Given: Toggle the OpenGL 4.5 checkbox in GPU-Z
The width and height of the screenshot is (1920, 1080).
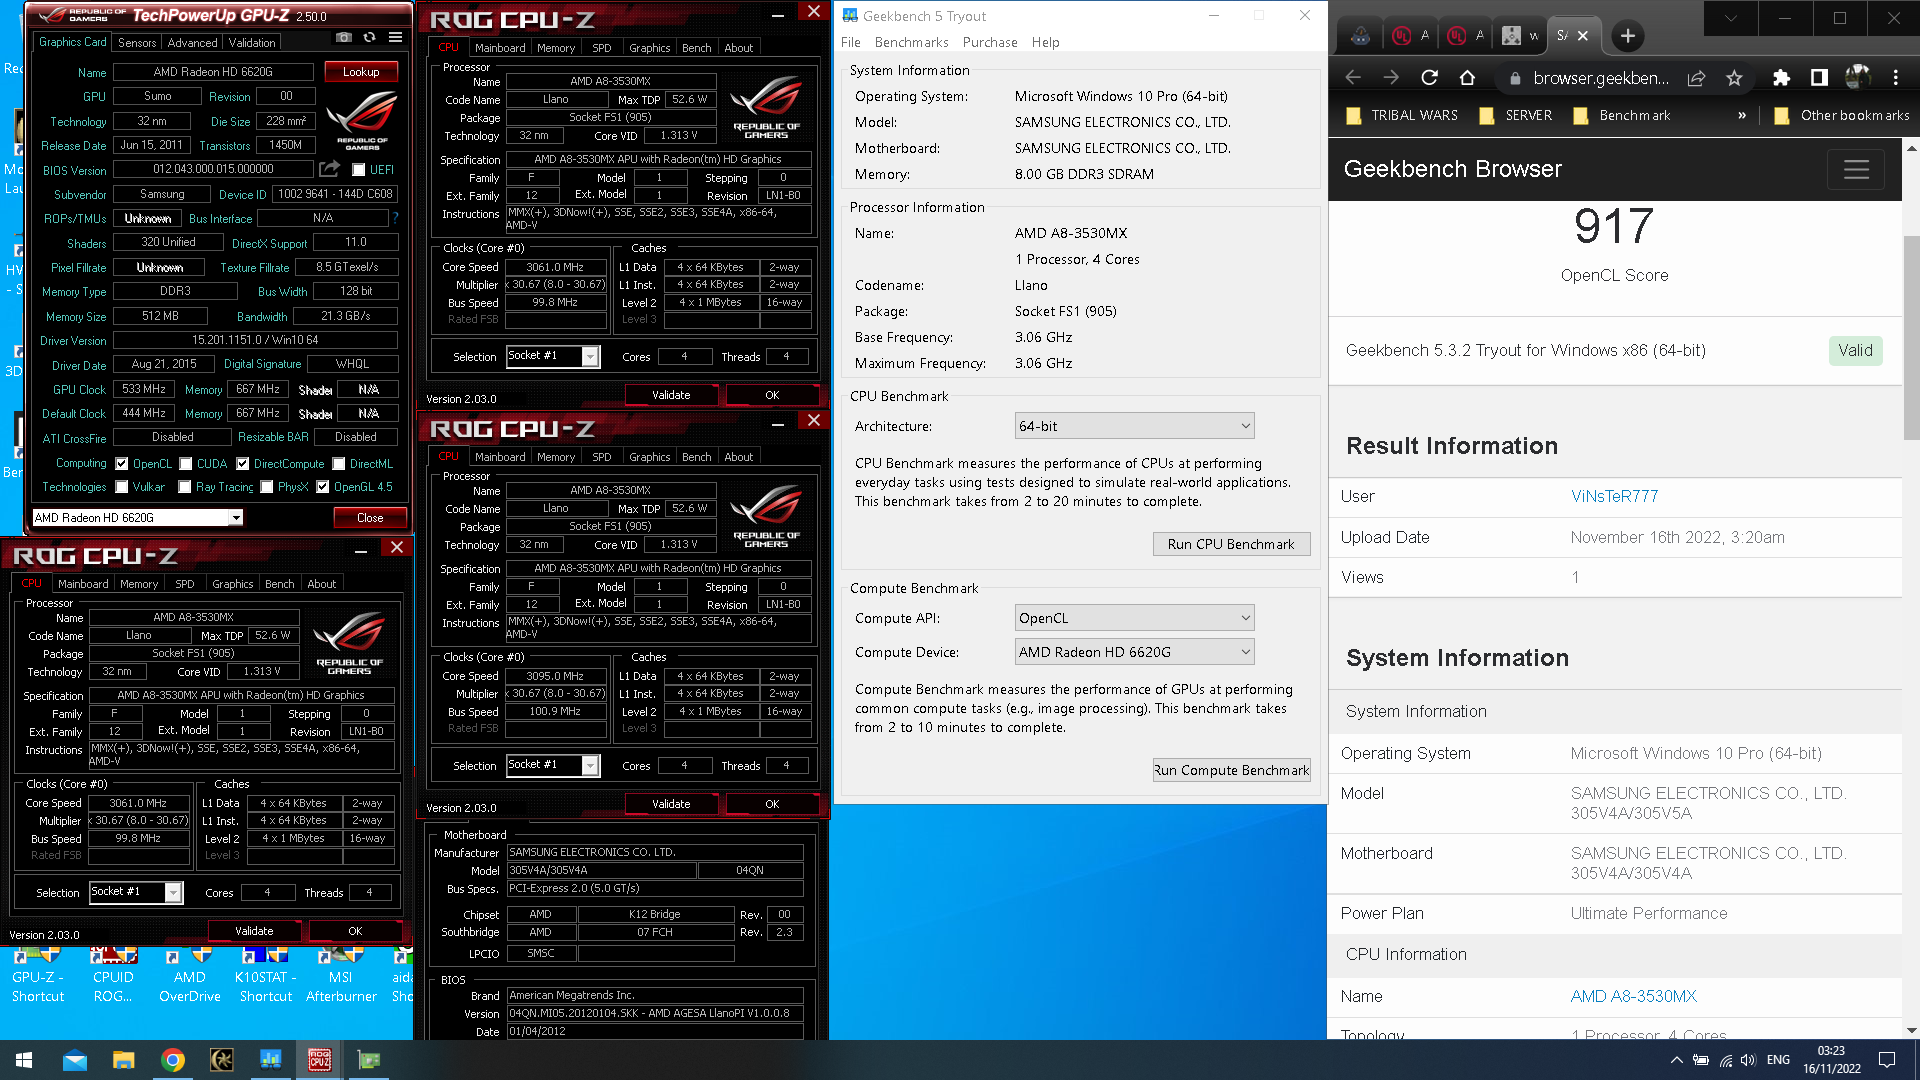Looking at the screenshot, I should [x=323, y=487].
